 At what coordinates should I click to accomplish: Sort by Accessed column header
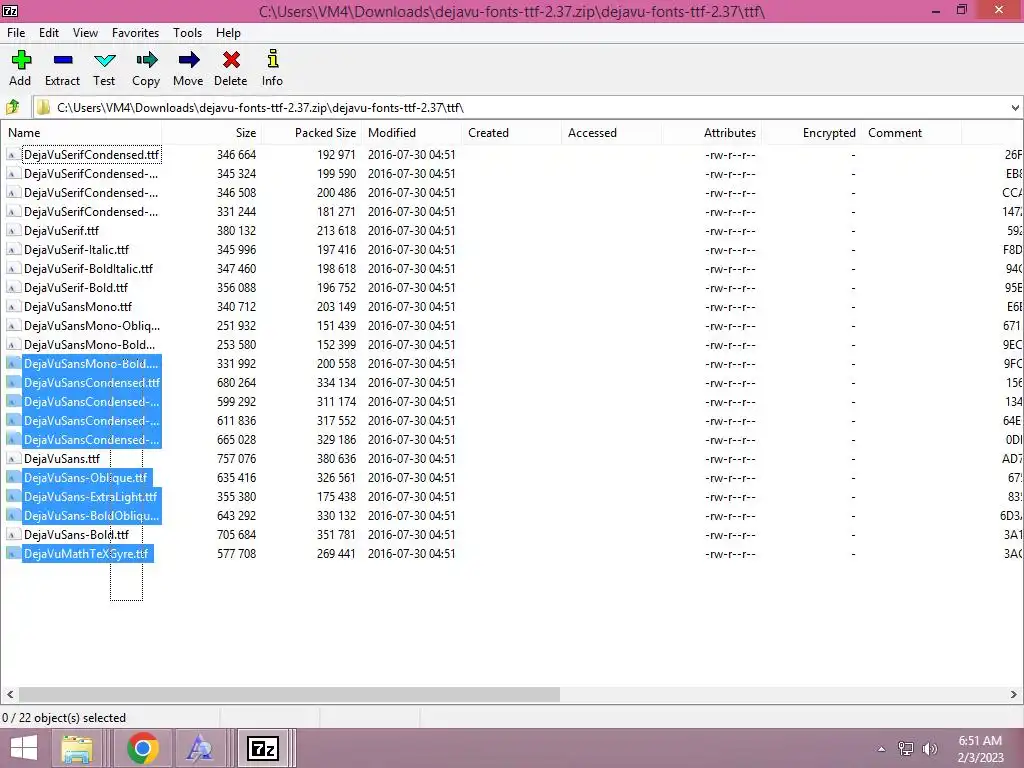[612, 133]
